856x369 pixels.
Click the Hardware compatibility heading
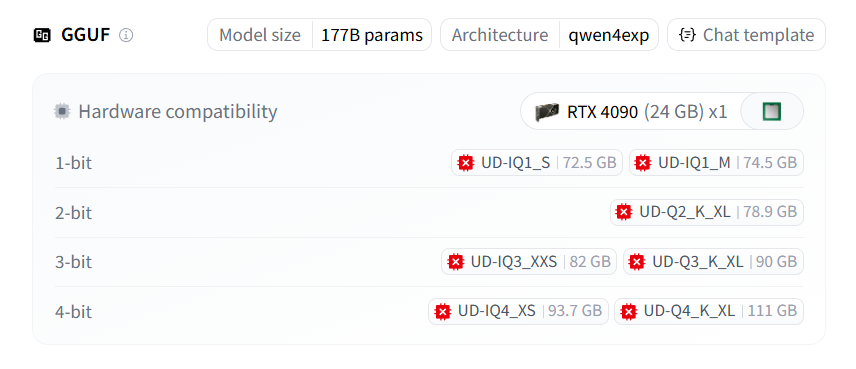click(178, 111)
